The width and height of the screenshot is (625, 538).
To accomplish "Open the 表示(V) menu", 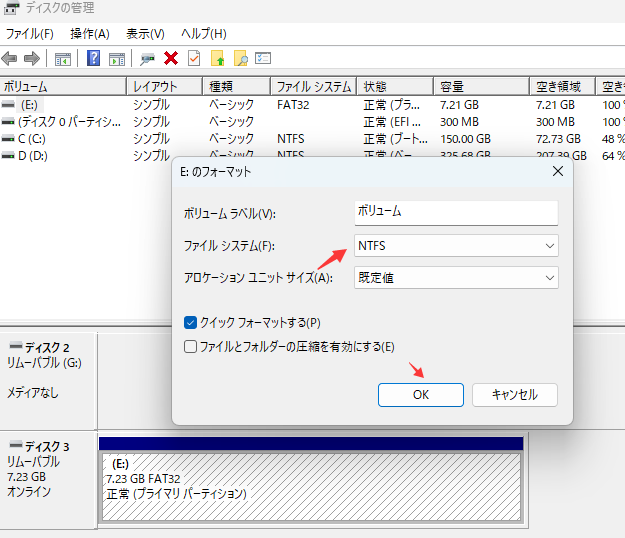I will [145, 34].
